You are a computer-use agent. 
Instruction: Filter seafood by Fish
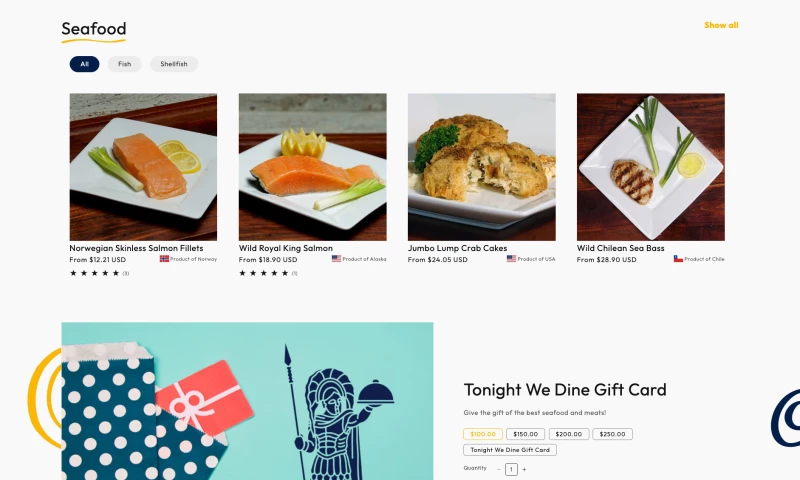(x=124, y=64)
